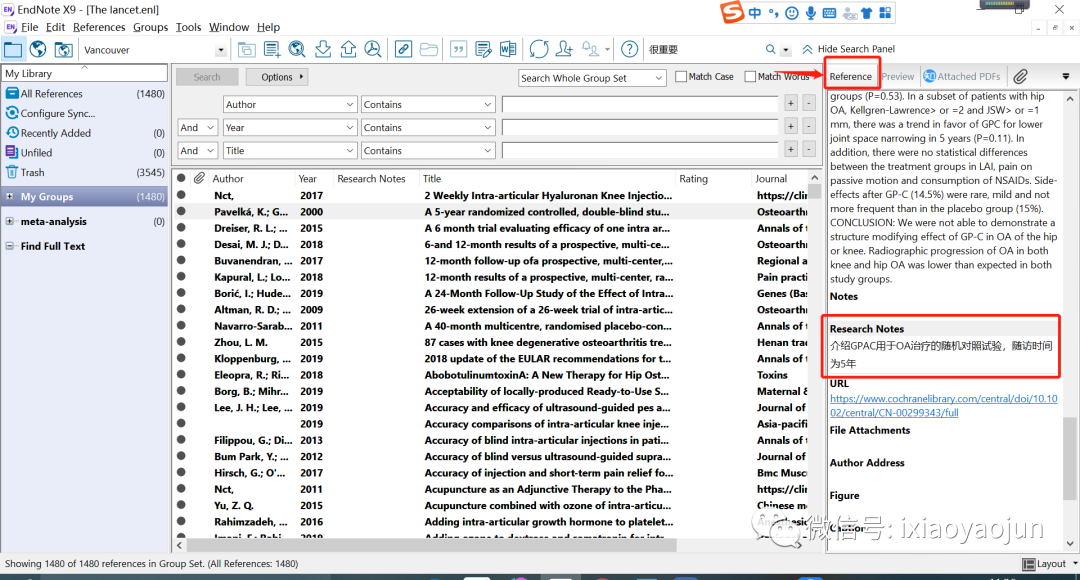Expand the My Groups set
Viewport: 1080px width, 580px height.
[x=10, y=196]
